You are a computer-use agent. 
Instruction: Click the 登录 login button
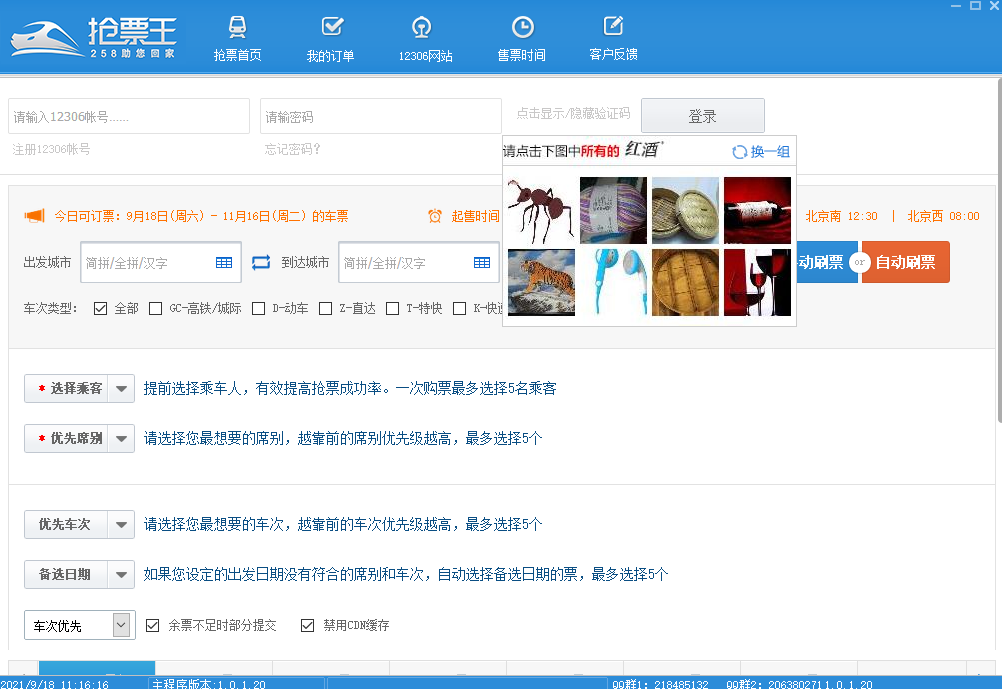[702, 115]
